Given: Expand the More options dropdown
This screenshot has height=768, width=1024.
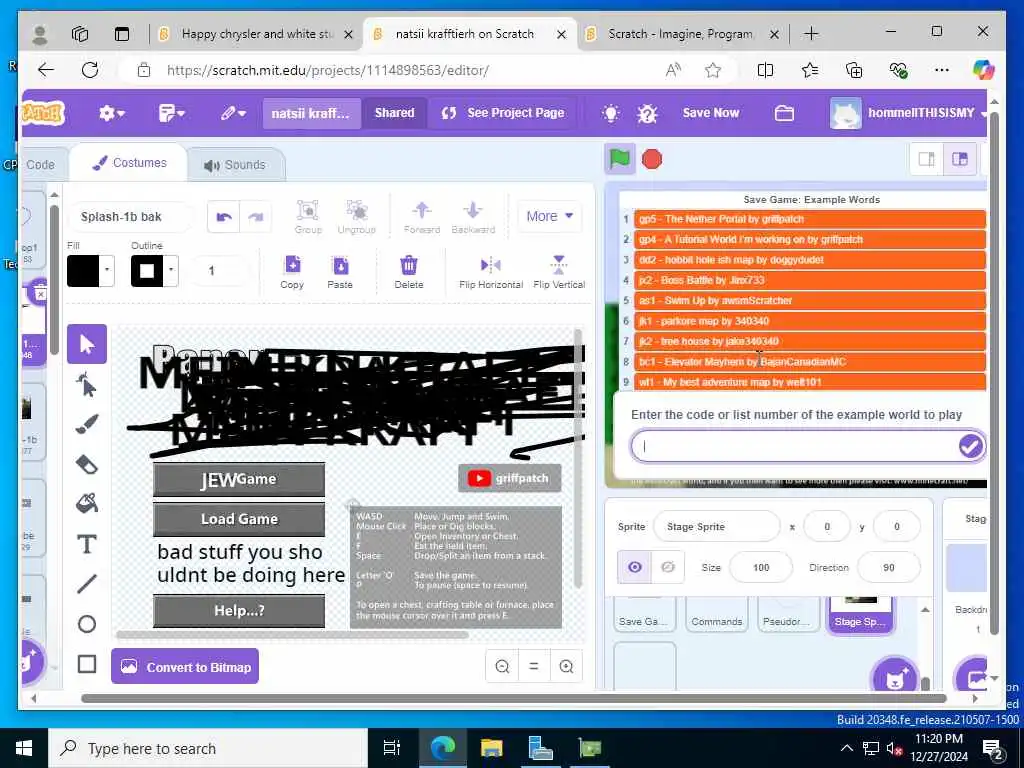Looking at the screenshot, I should point(549,216).
